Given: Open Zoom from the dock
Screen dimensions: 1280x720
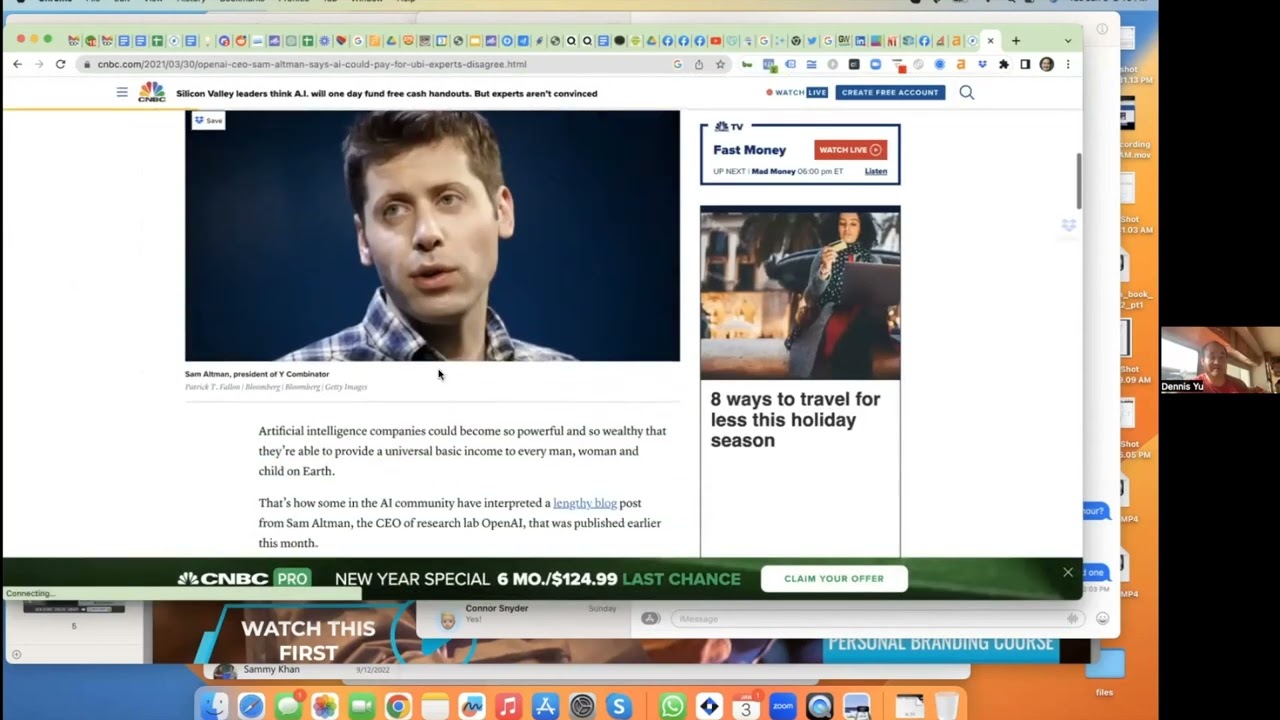Looking at the screenshot, I should (782, 706).
